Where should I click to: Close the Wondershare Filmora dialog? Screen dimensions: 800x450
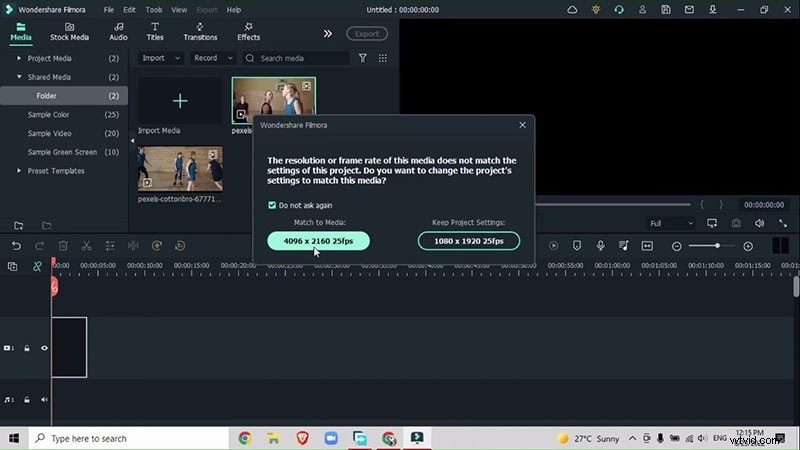(x=522, y=125)
